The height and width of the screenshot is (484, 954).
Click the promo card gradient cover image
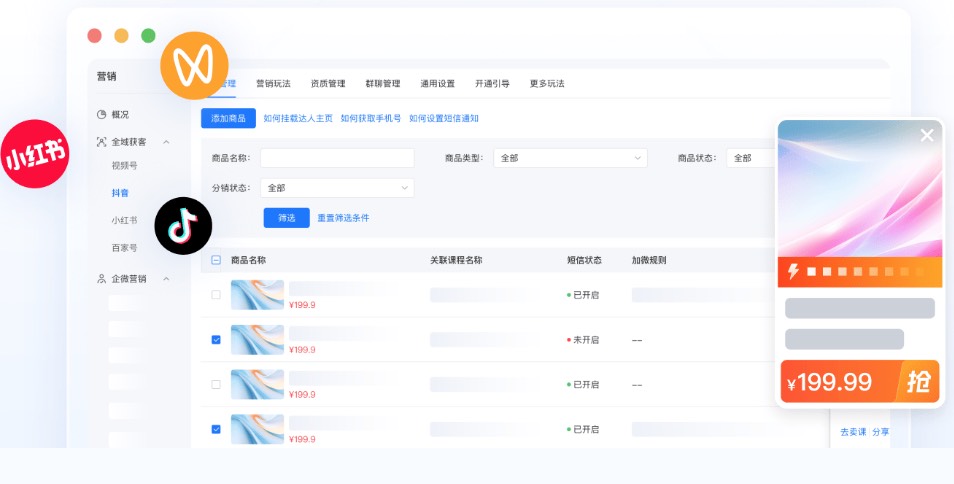coord(860,188)
